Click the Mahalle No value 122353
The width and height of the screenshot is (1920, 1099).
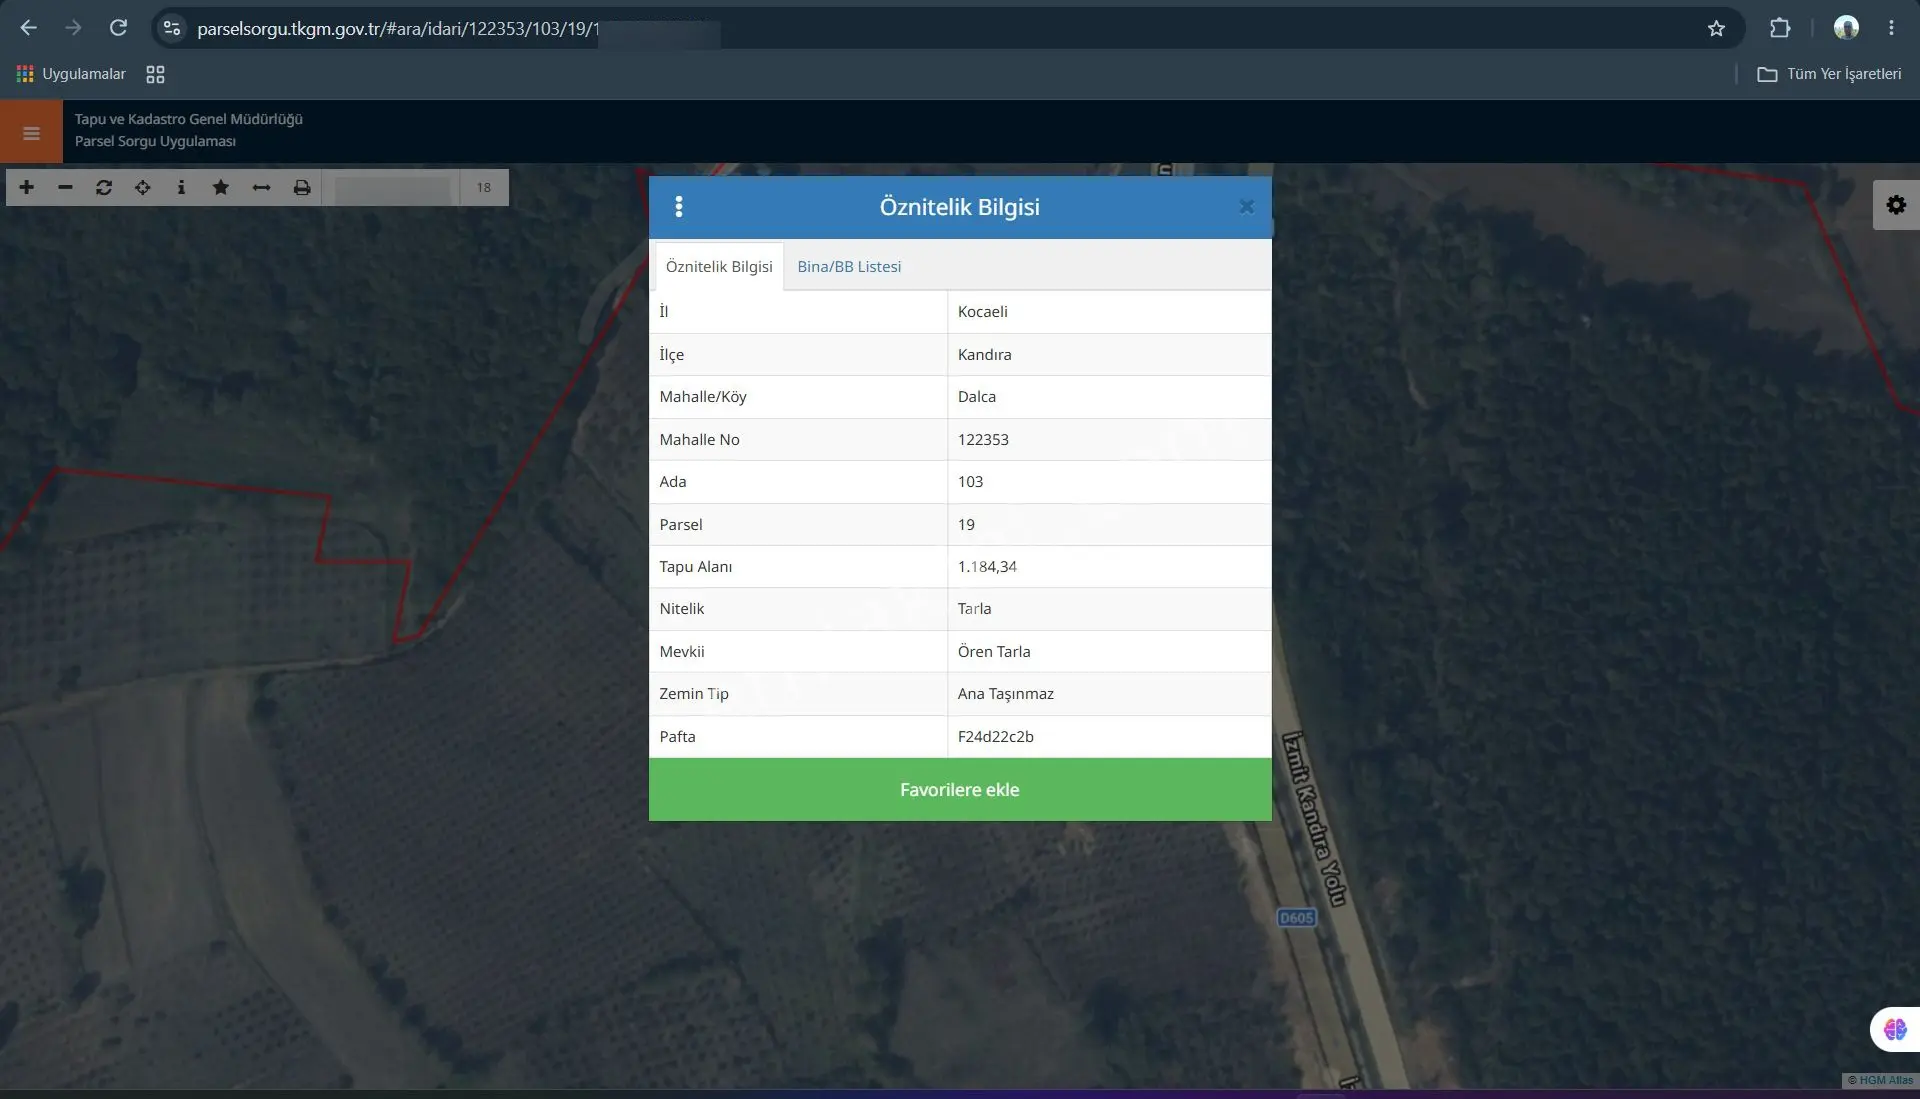[1109, 440]
